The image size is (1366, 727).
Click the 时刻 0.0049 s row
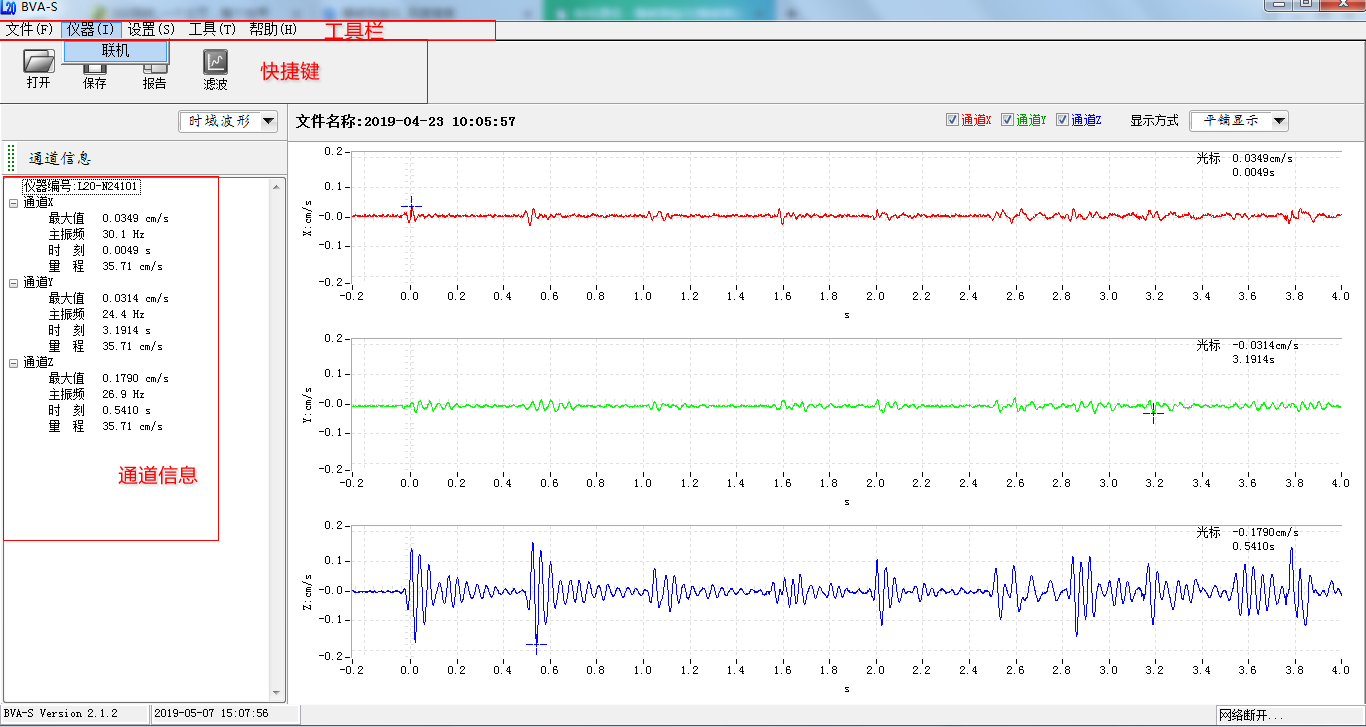click(100, 251)
